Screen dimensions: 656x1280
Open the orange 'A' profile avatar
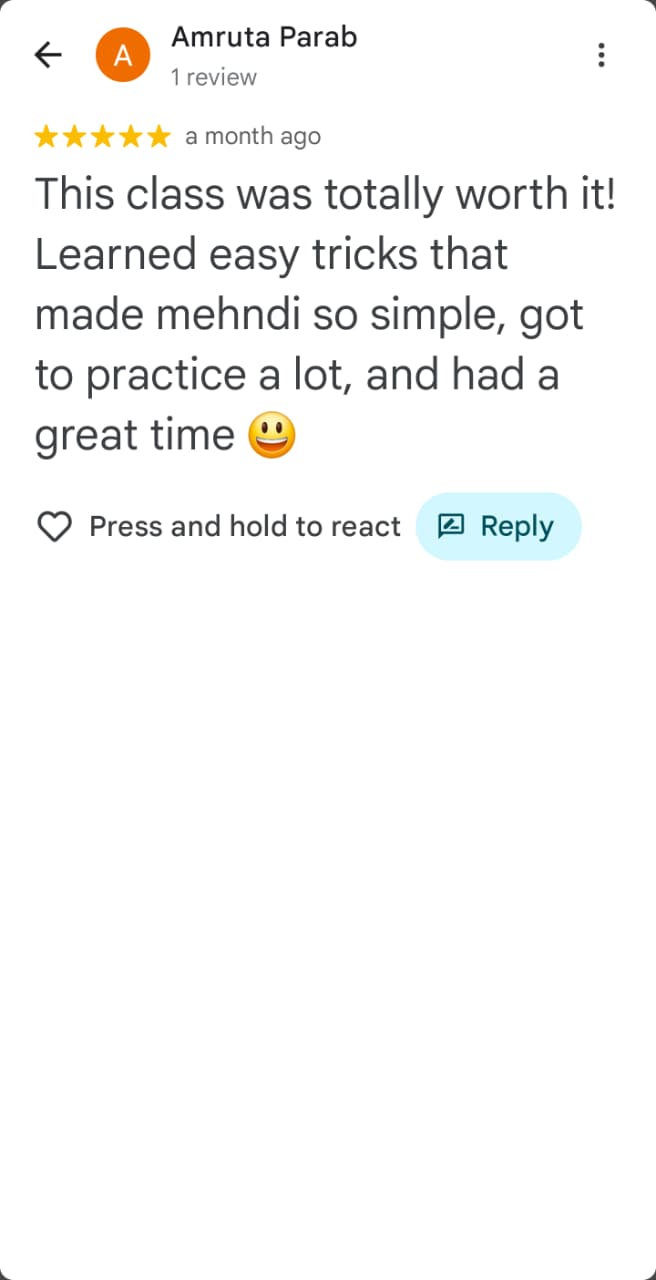click(x=123, y=55)
